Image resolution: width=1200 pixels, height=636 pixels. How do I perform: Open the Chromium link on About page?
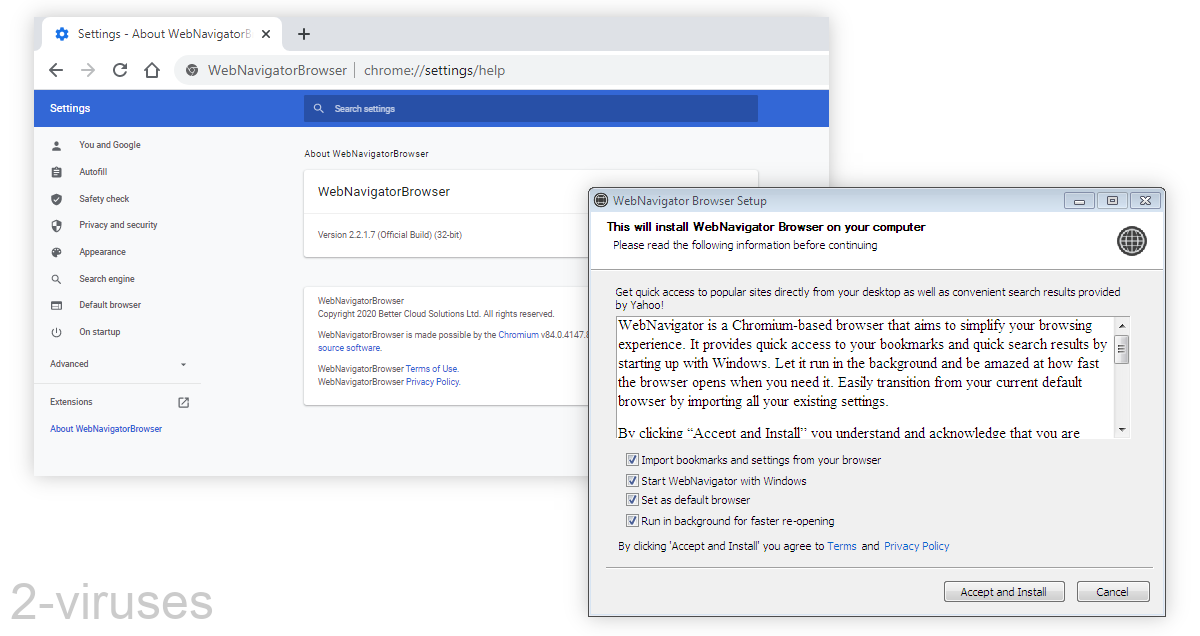(518, 335)
